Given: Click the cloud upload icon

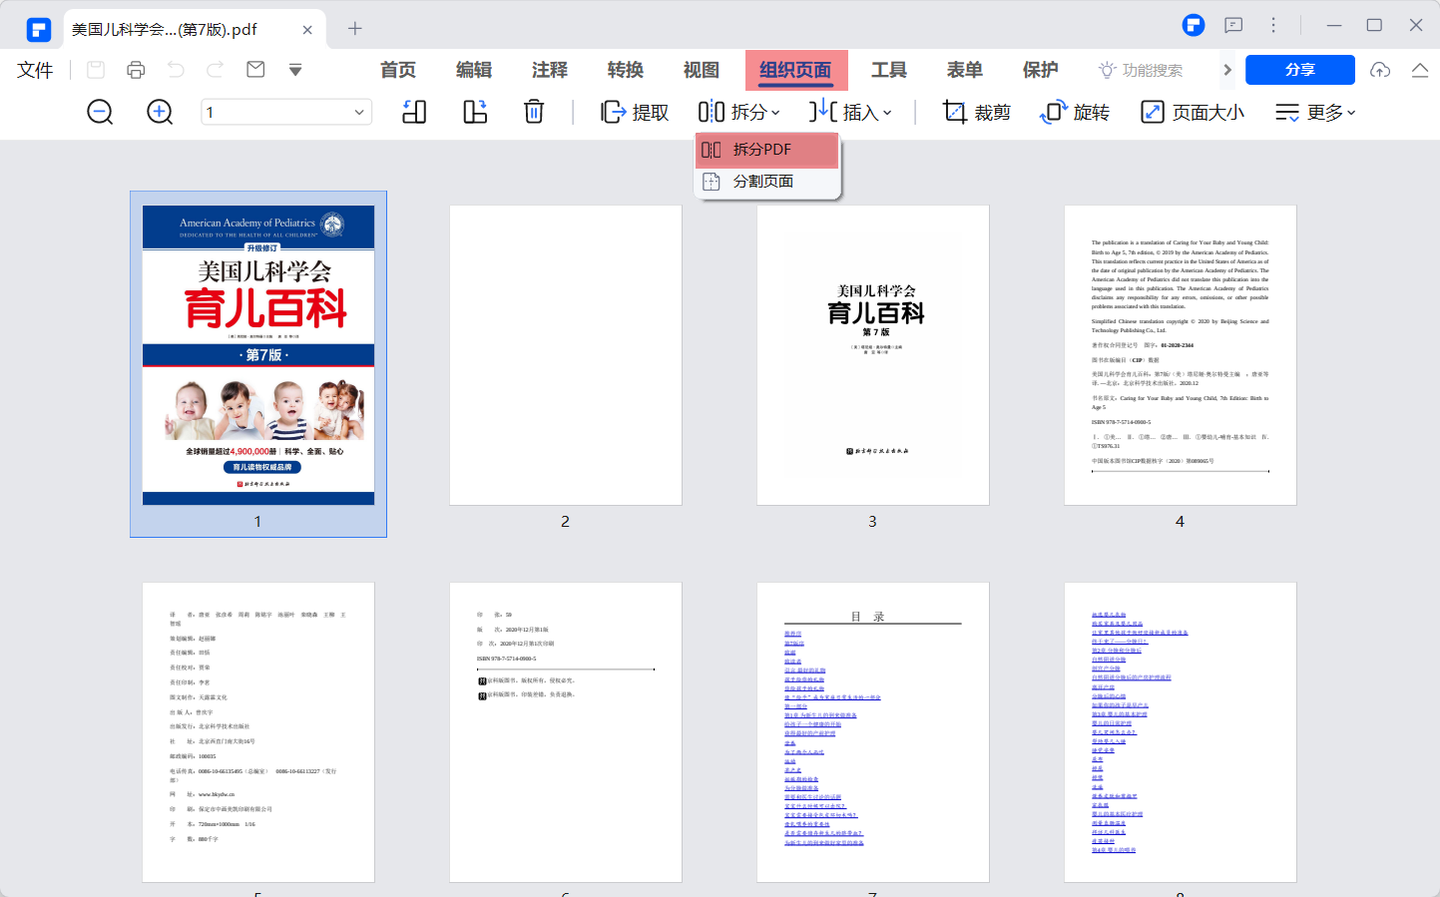Looking at the screenshot, I should coord(1380,70).
